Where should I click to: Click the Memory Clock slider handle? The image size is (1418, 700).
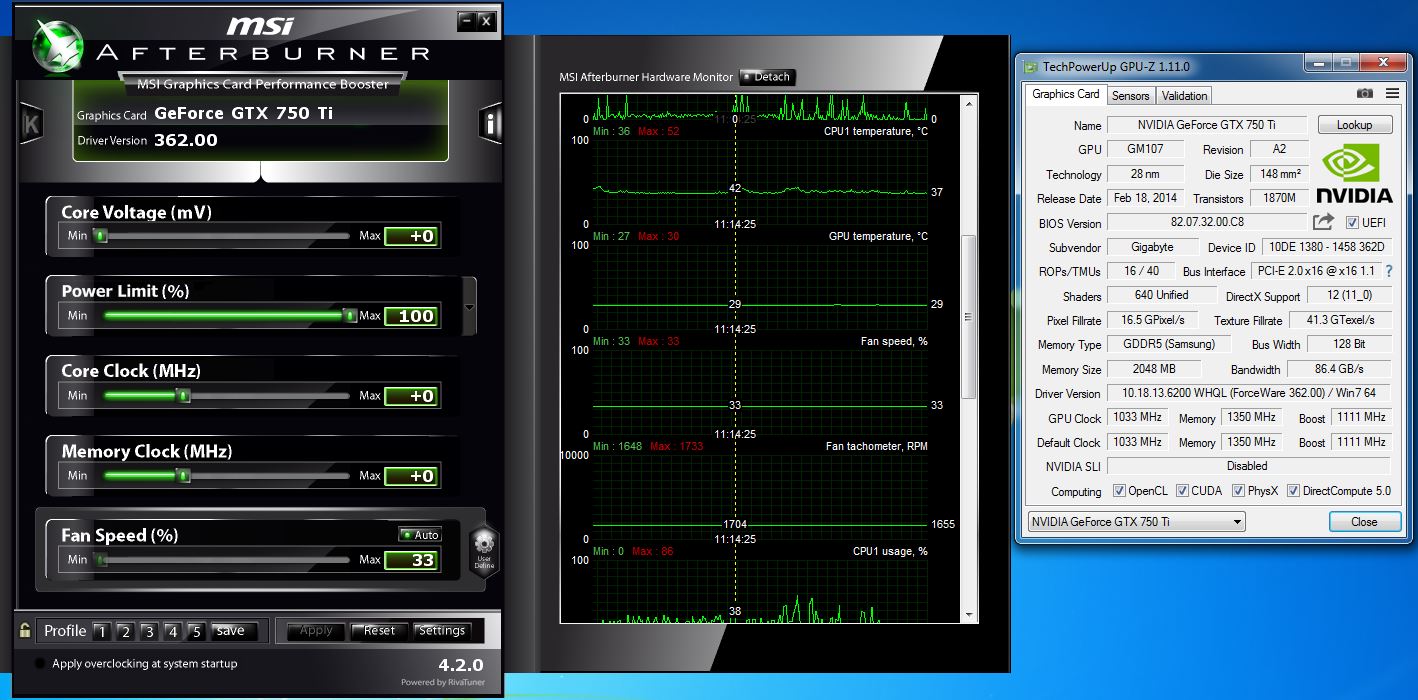(x=183, y=476)
